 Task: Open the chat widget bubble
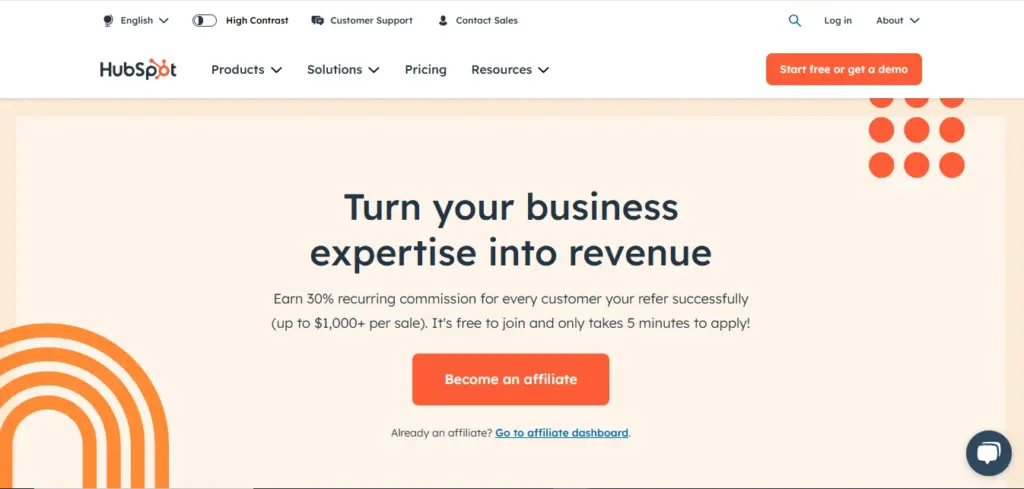[x=988, y=453]
